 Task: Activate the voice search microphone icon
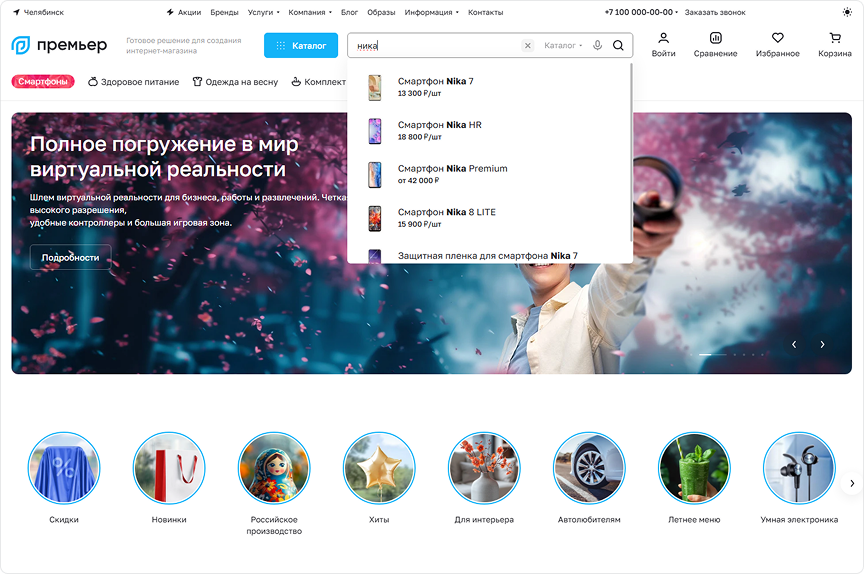click(597, 45)
